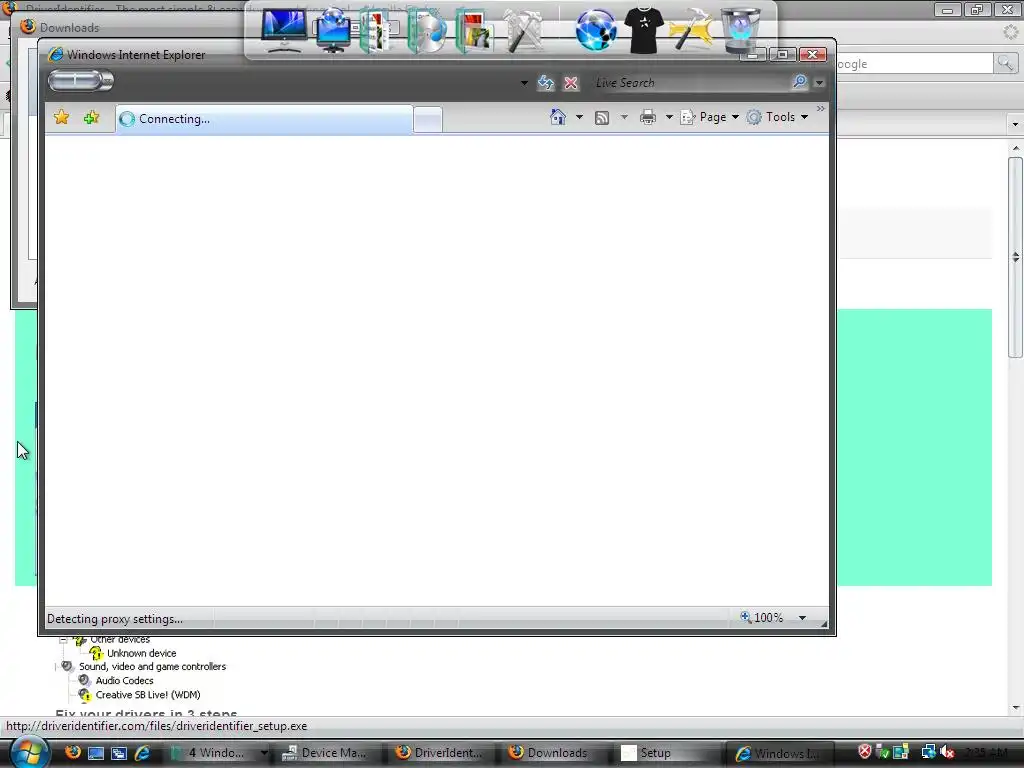Click the Show Desktop quick launch icon
The width and height of the screenshot is (1024, 768).
click(x=96, y=753)
